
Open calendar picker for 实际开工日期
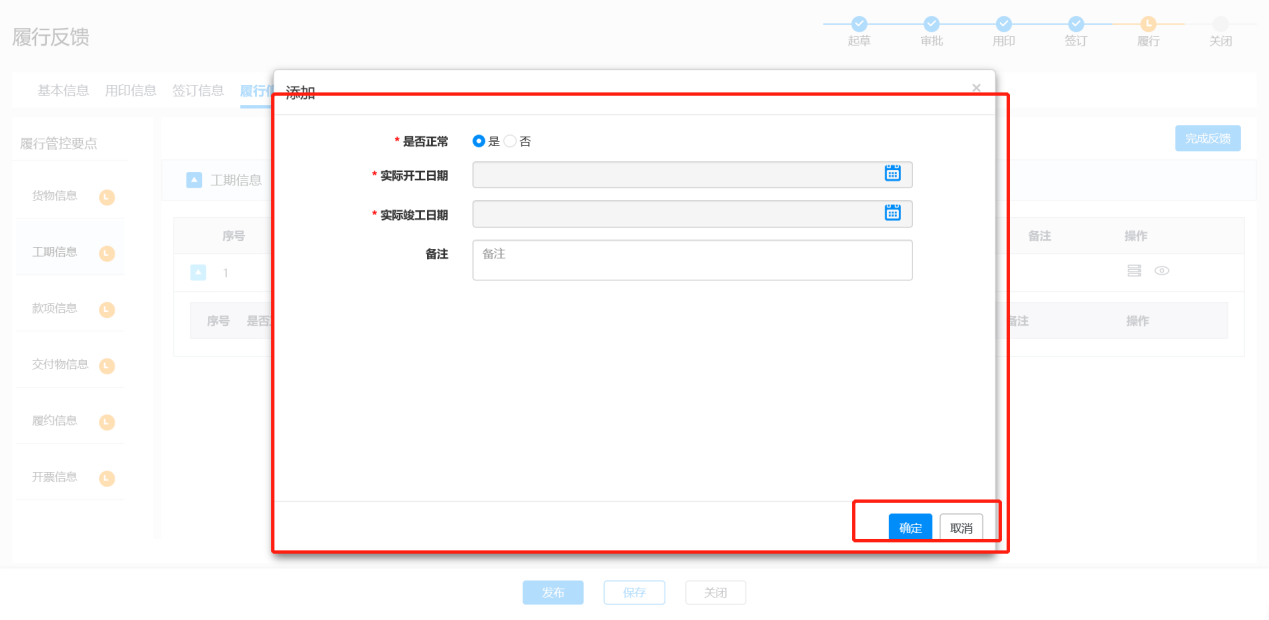pyautogui.click(x=892, y=173)
